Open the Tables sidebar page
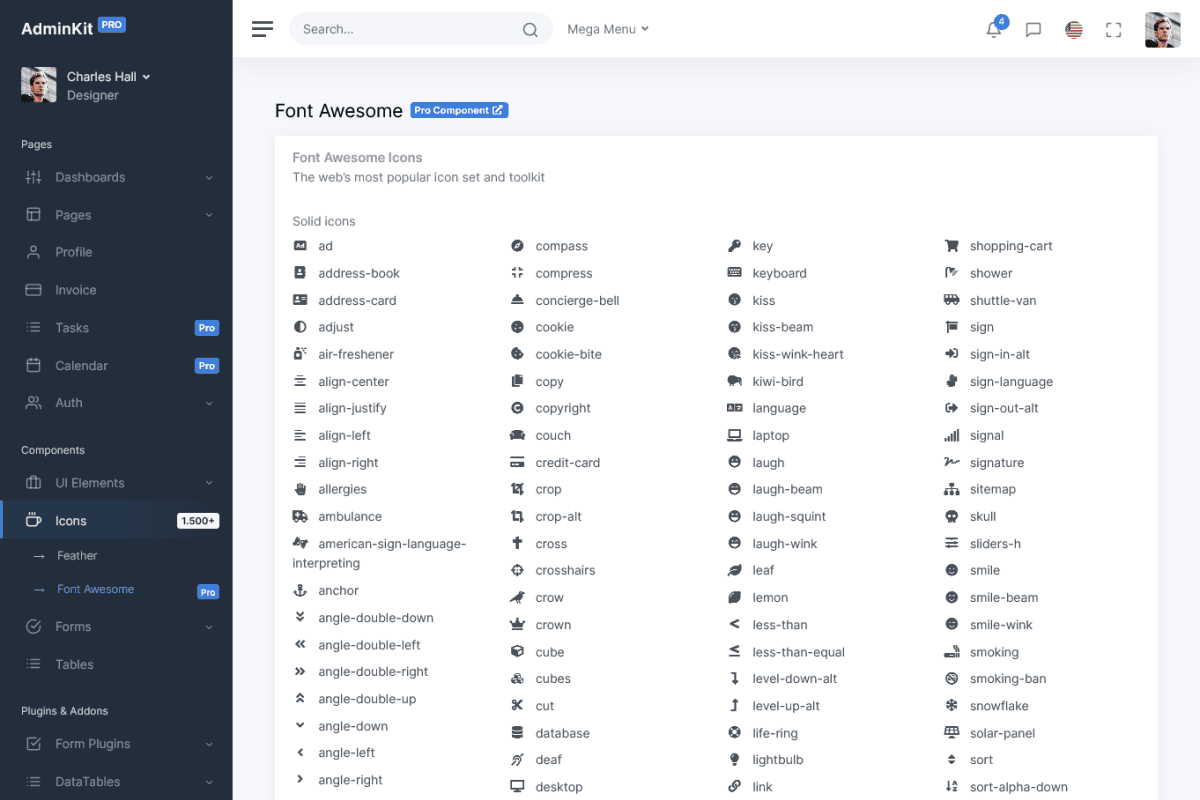Screen dimensions: 1200x800 pos(116,665)
